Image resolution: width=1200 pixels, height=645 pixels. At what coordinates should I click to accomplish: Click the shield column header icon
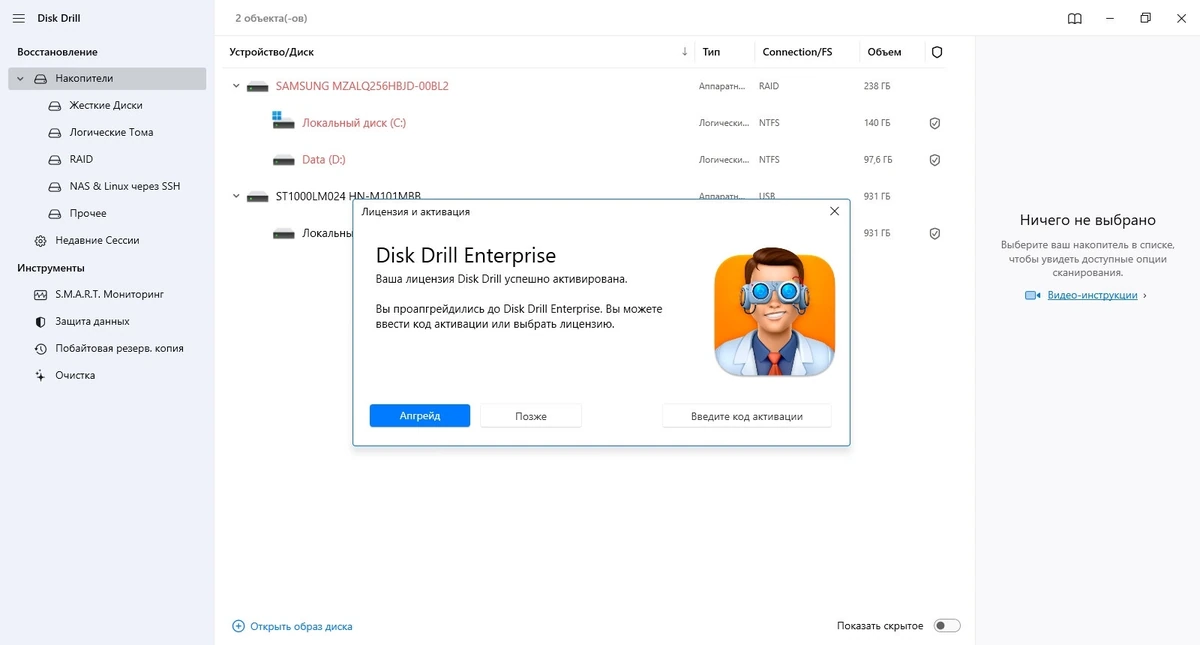pos(937,52)
